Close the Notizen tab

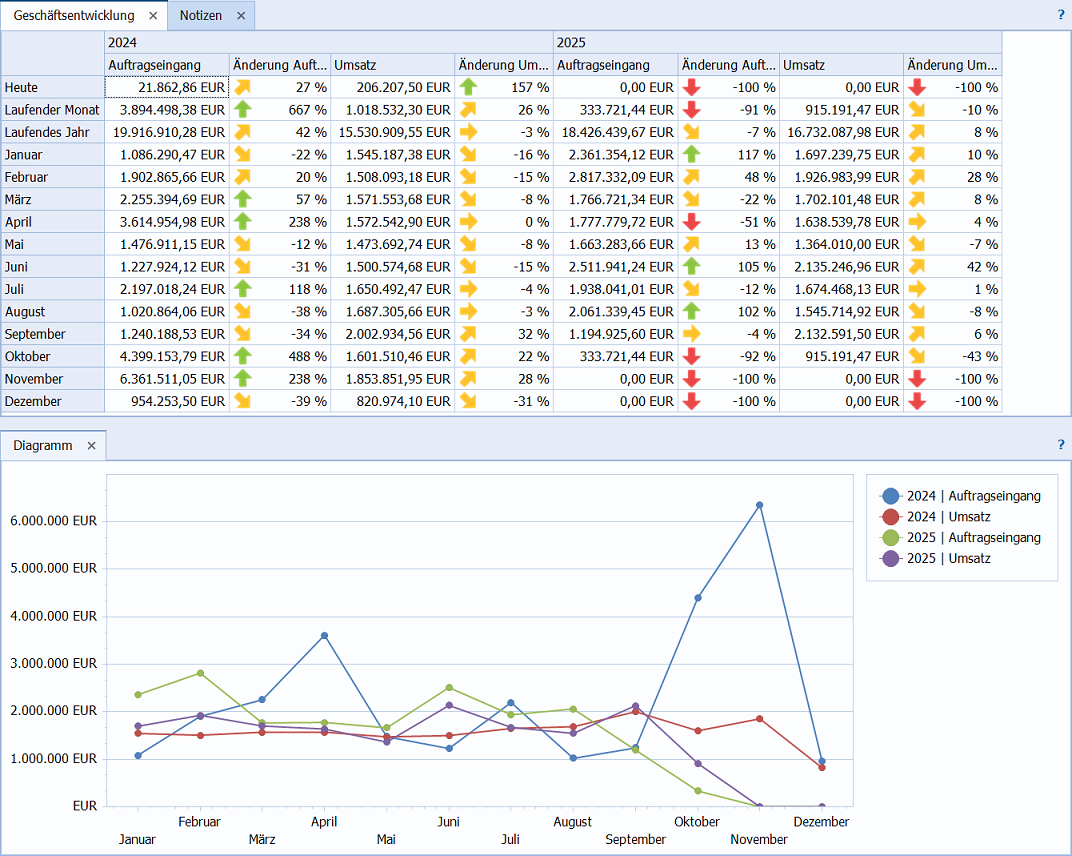coord(241,16)
